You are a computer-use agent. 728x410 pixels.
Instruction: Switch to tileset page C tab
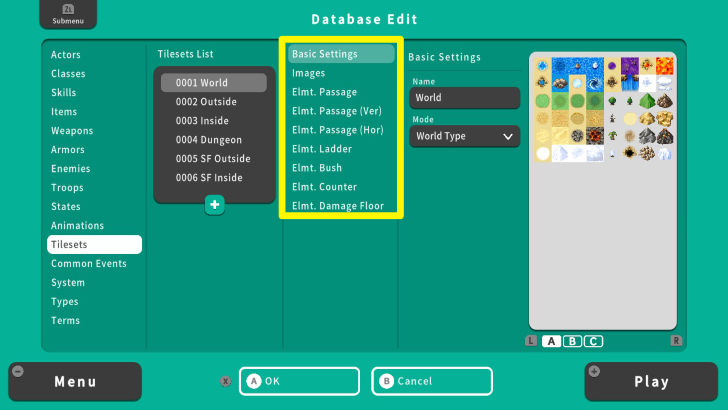(x=593, y=341)
